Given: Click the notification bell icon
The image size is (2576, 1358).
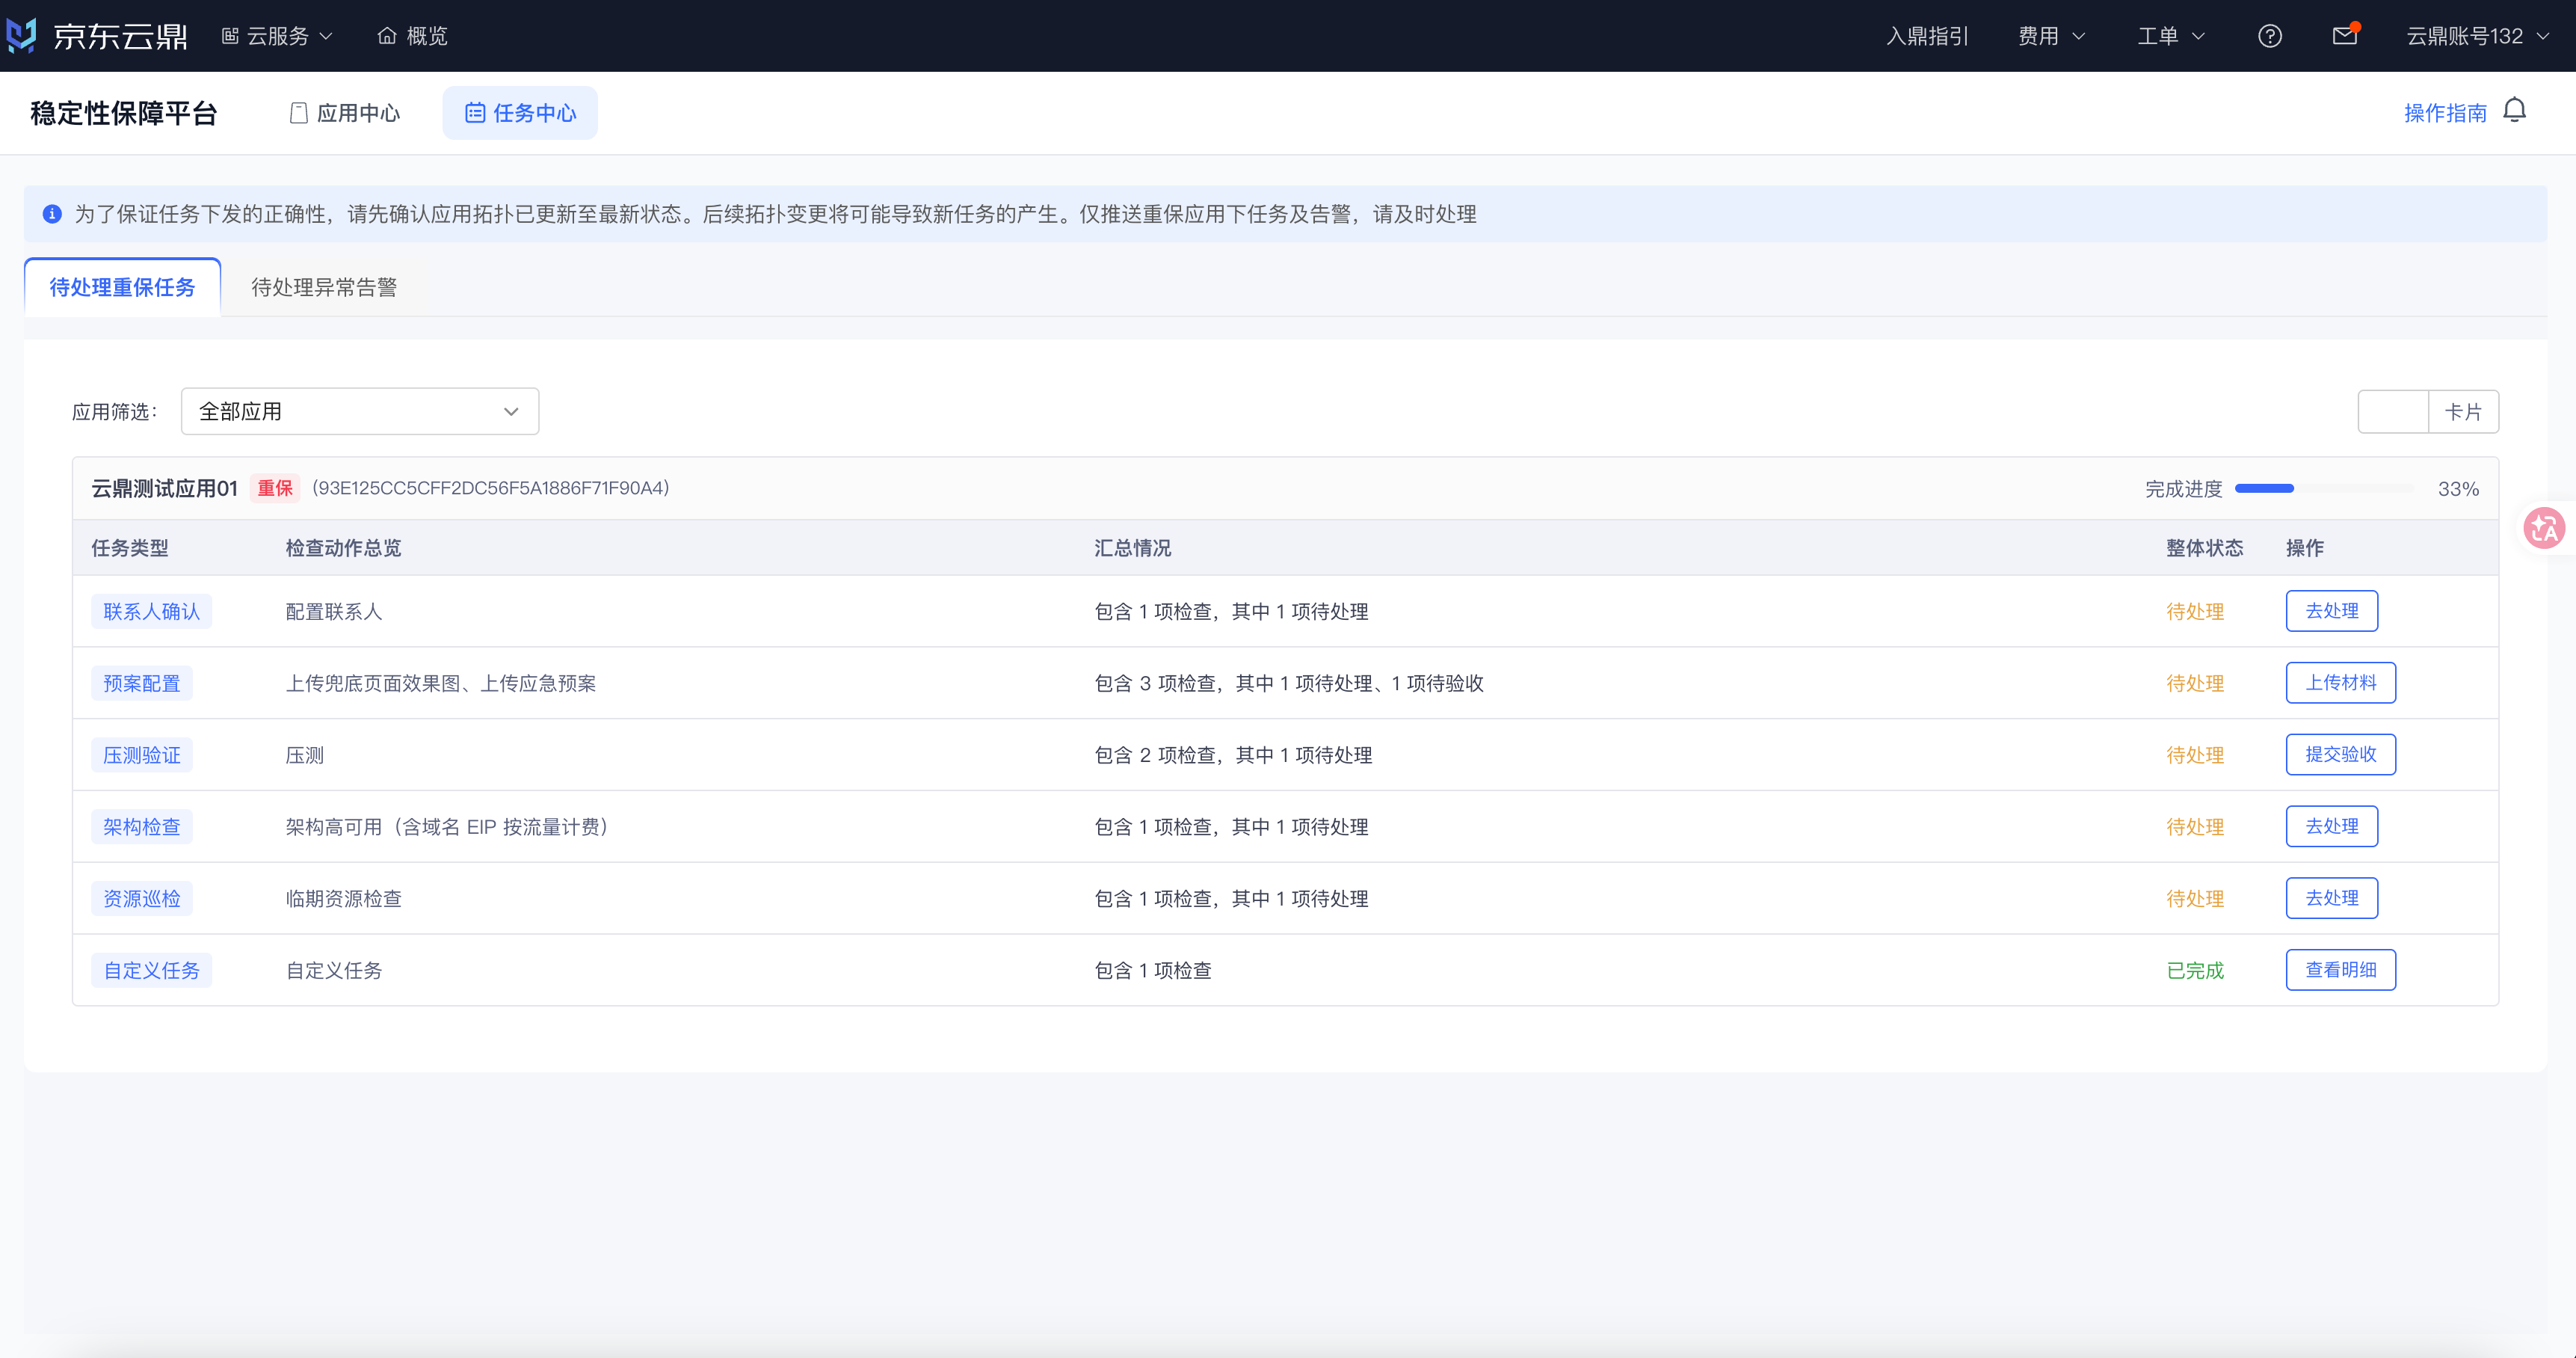Looking at the screenshot, I should point(2514,110).
